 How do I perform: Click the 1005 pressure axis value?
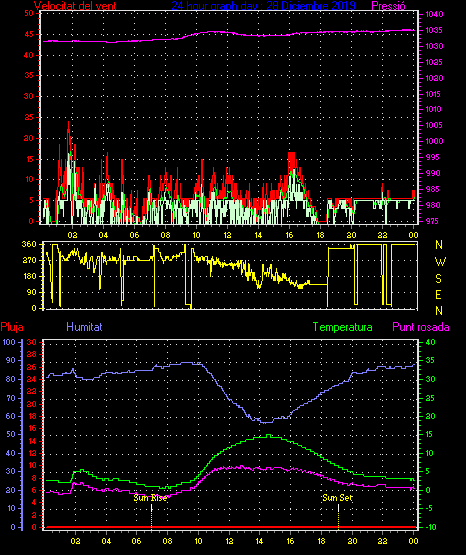[x=434, y=125]
